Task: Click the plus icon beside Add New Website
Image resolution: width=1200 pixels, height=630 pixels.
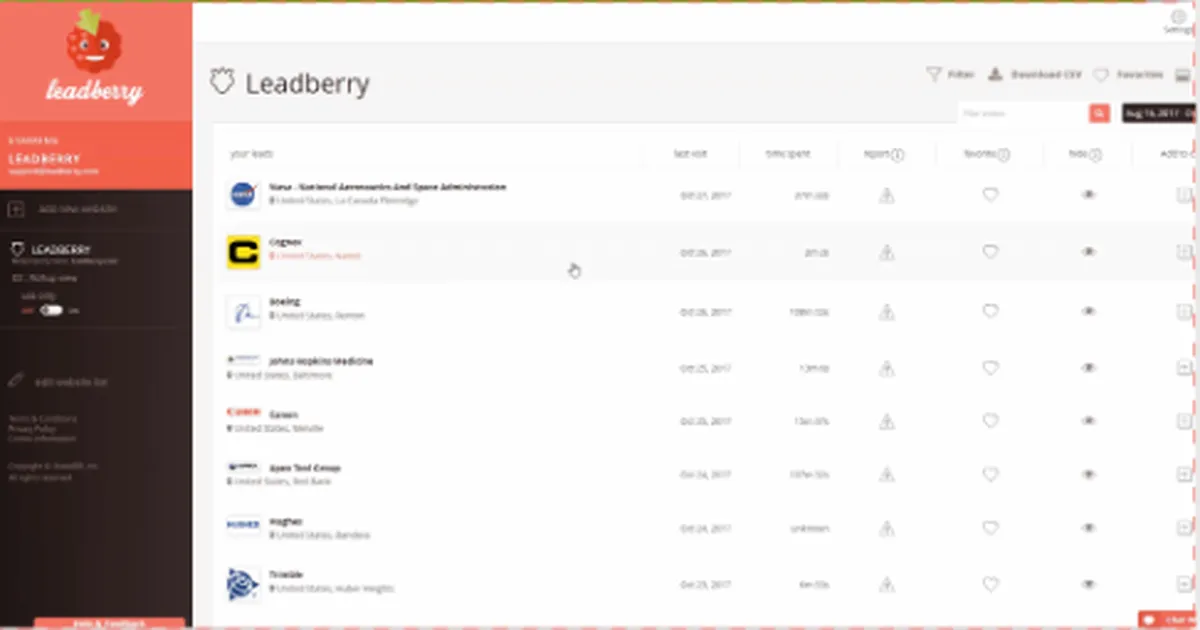Action: click(x=15, y=209)
